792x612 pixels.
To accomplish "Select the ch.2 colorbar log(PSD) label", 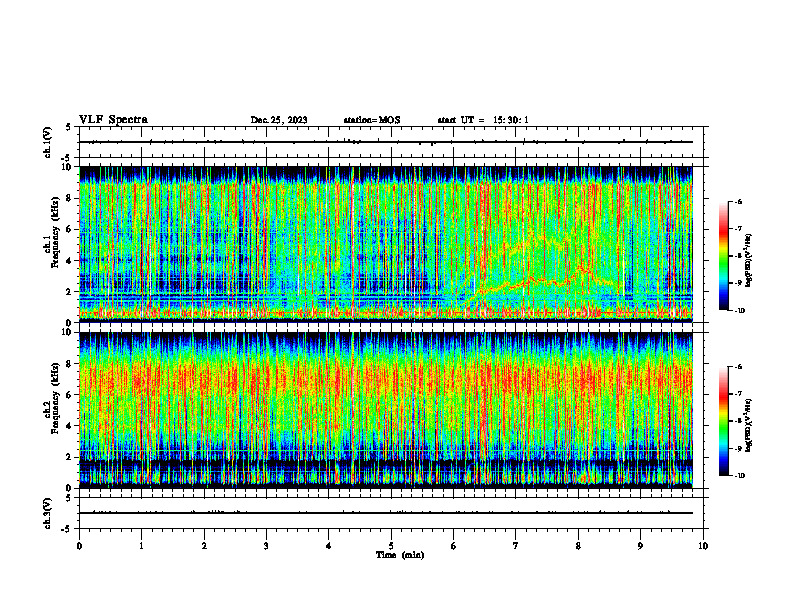I will [749, 426].
